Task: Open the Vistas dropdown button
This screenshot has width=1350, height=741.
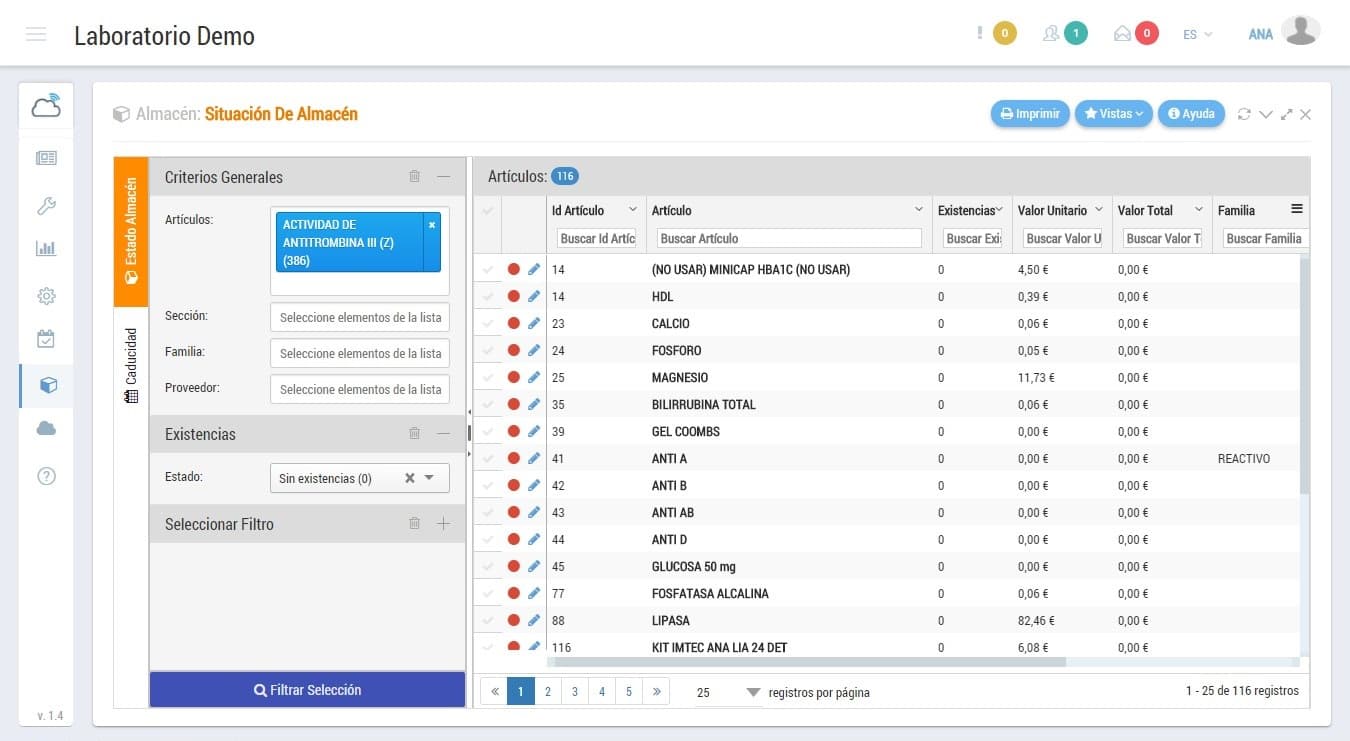Action: [1114, 114]
